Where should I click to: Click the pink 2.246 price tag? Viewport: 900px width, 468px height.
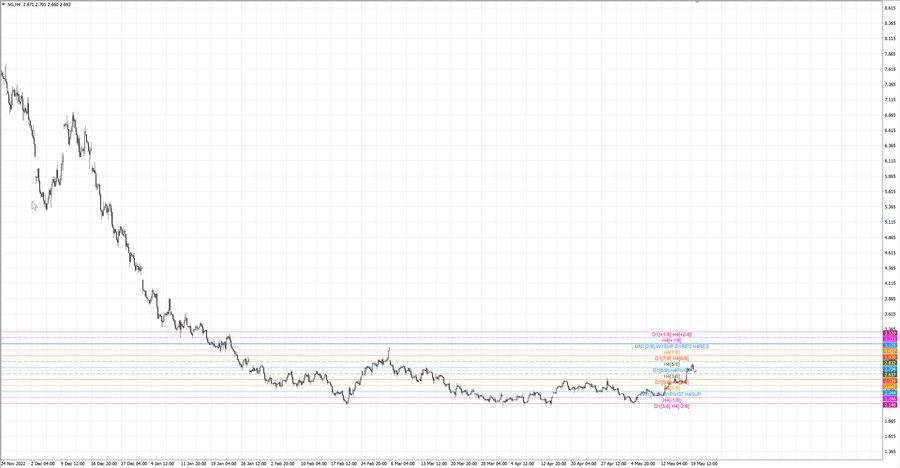[x=890, y=399]
